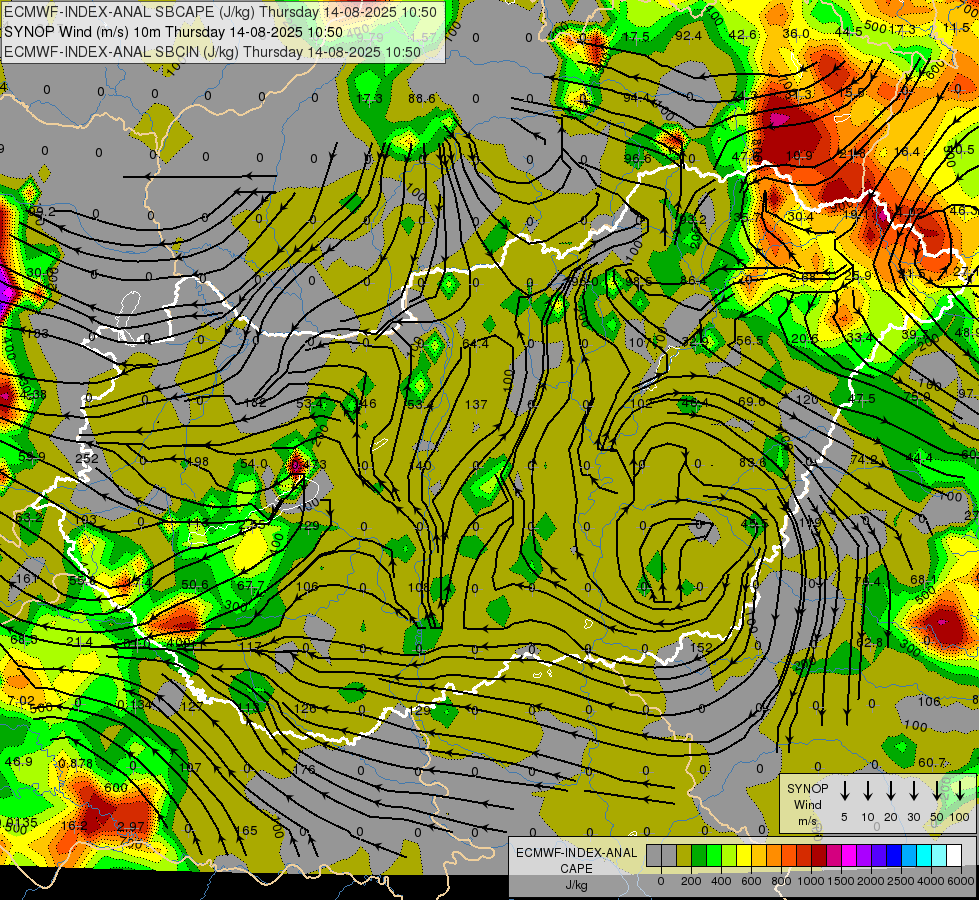Select the SBCIN title line in the header
This screenshot has height=900, width=979.
pos(212,52)
